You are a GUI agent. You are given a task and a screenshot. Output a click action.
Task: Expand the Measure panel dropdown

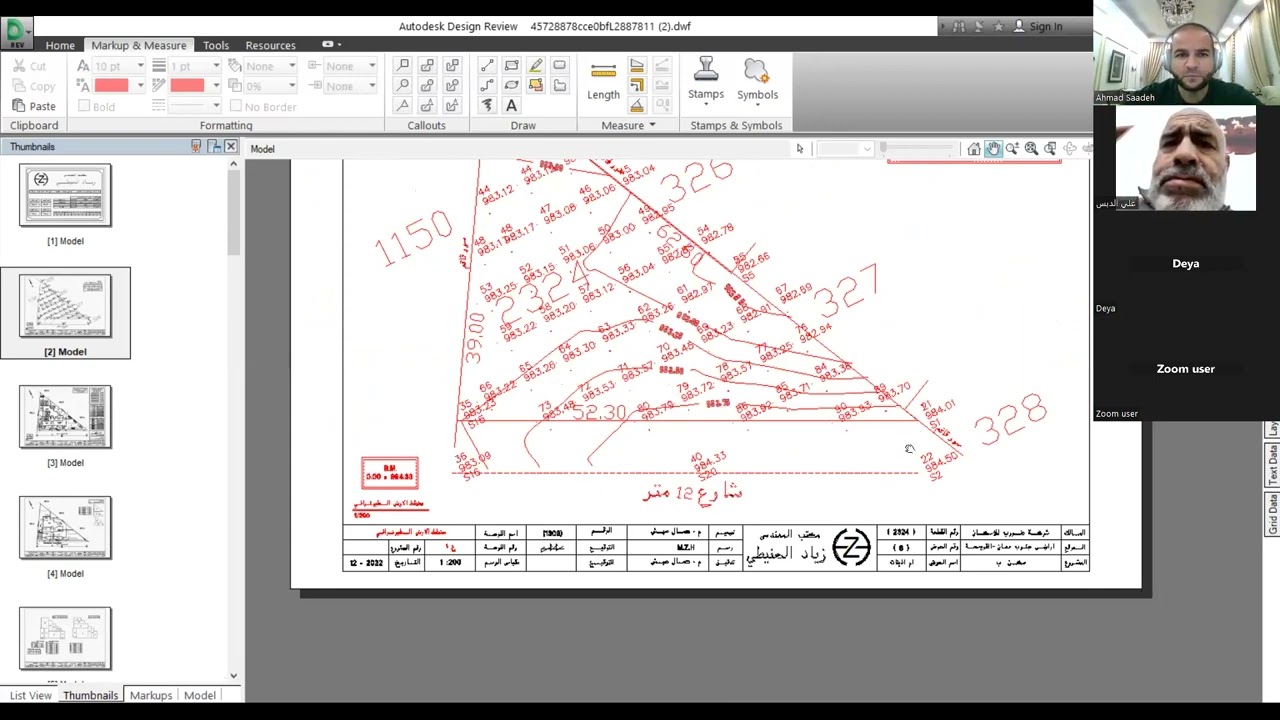628,125
